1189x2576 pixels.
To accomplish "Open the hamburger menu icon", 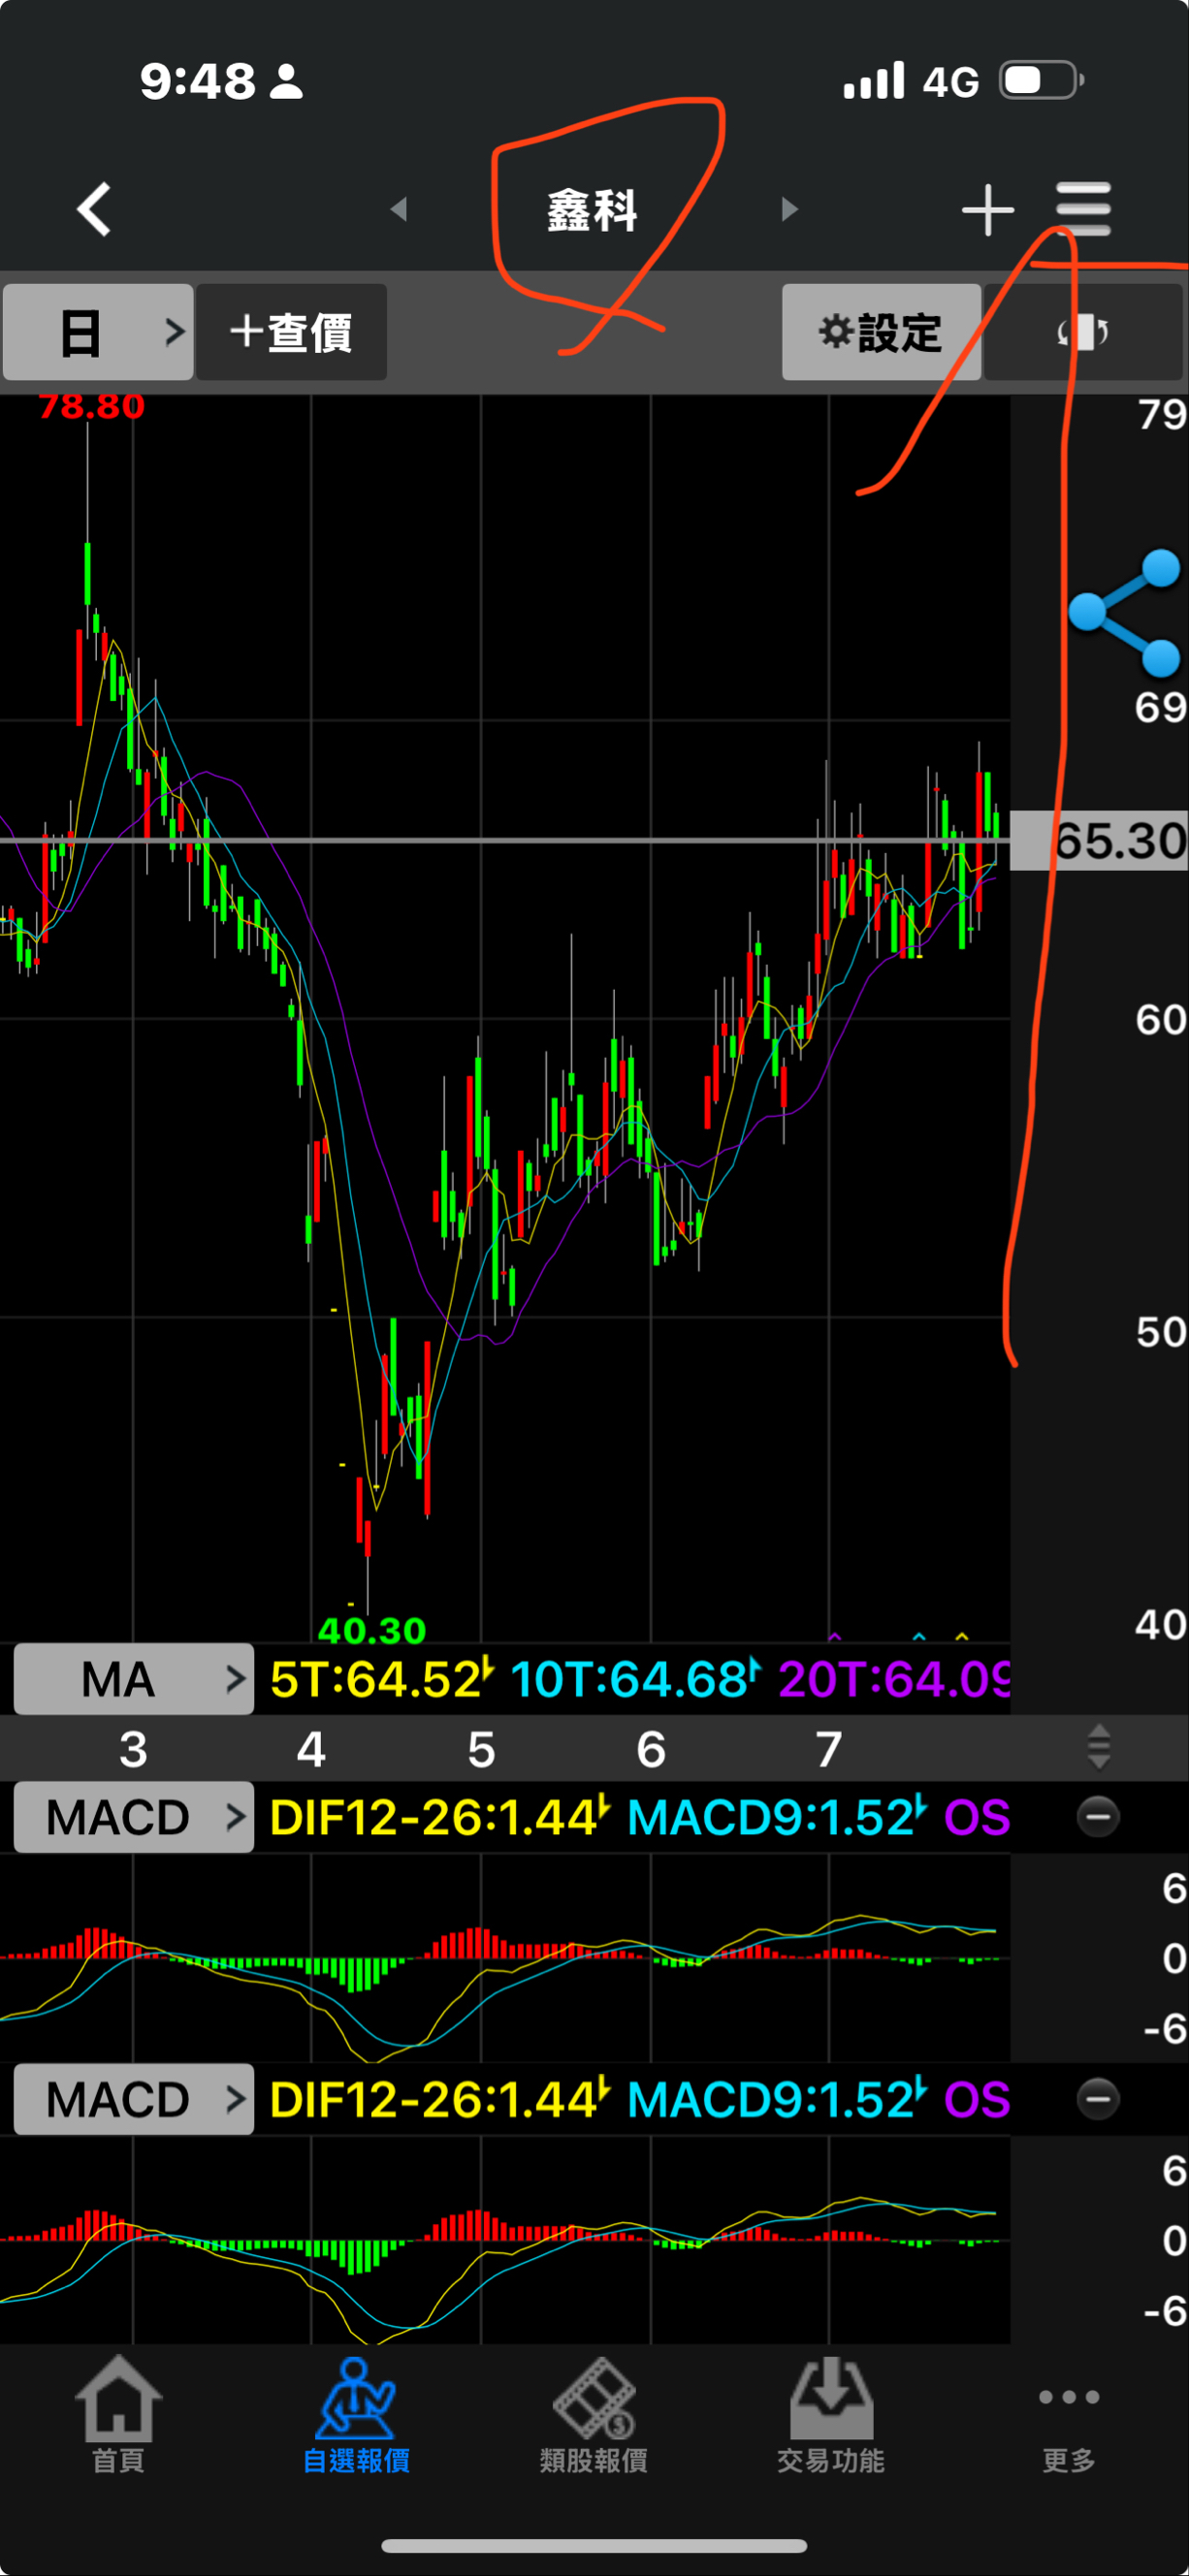I will click(x=1083, y=209).
